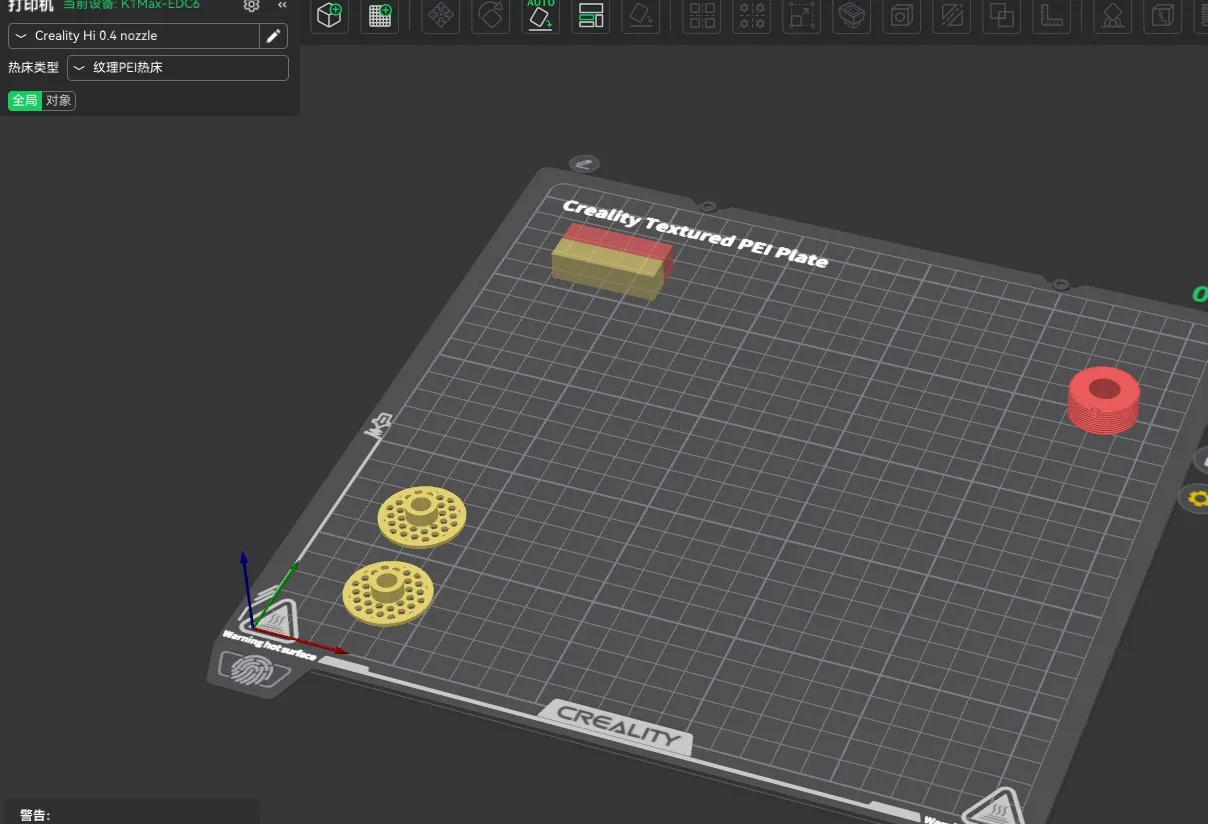Screen dimensions: 1208x824
Task: Click the Add model cube icon
Action: pyautogui.click(x=329, y=16)
